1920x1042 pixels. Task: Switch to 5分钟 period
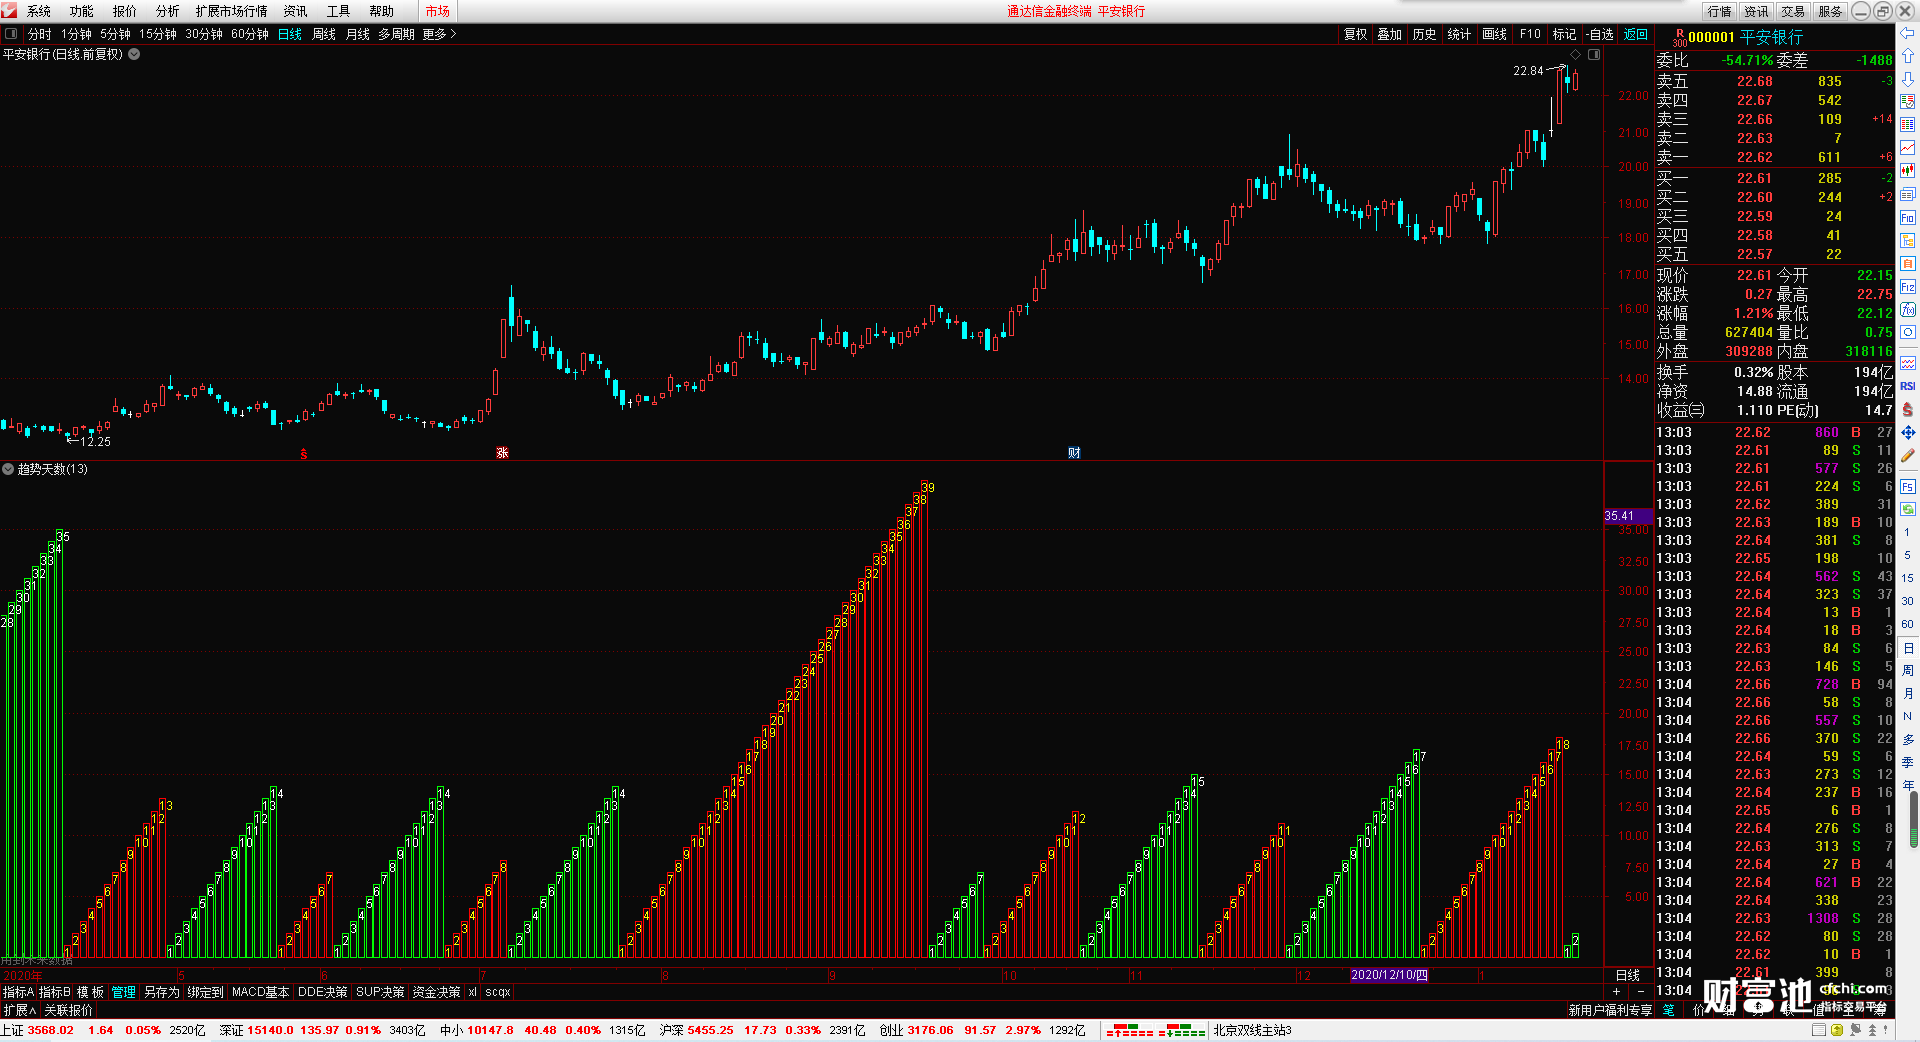(x=115, y=34)
